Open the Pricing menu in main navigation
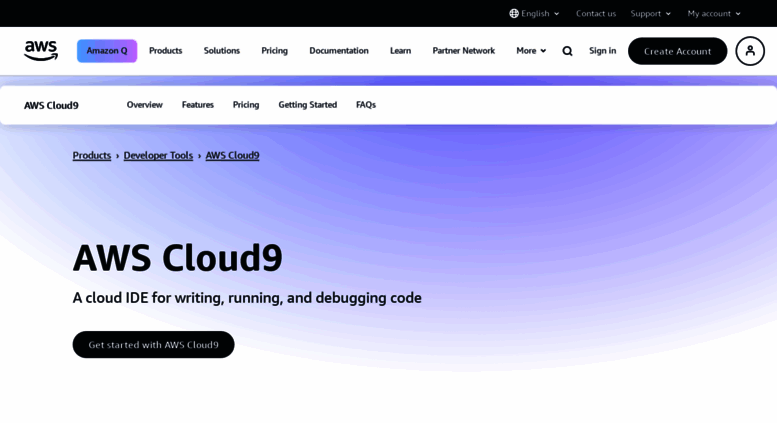Viewport: 777px width, 423px height. 275,51
